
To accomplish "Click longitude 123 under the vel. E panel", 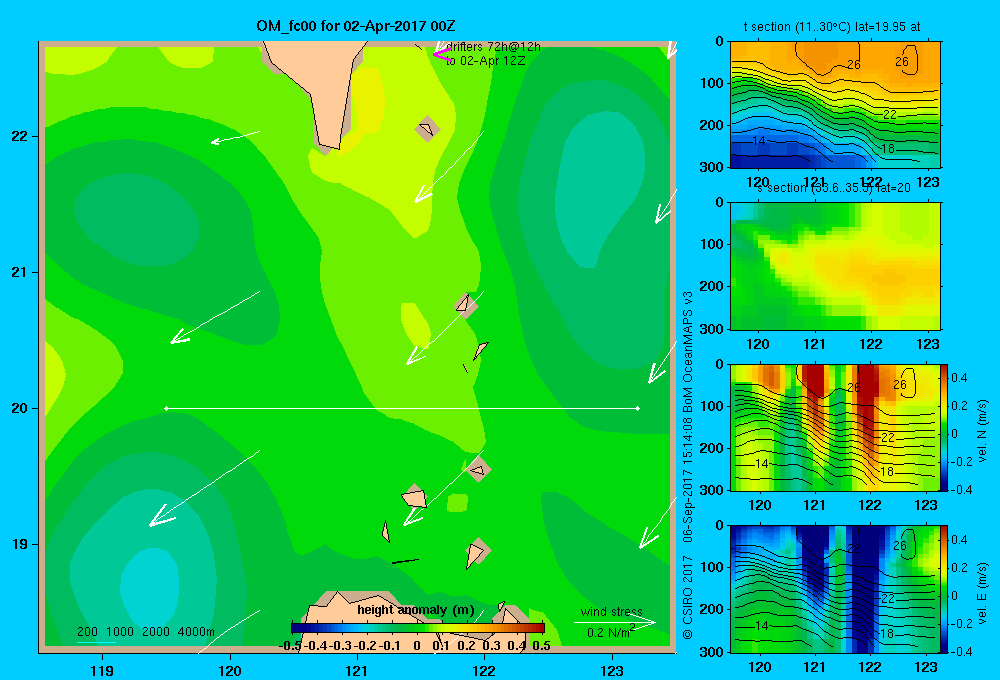I will [926, 667].
